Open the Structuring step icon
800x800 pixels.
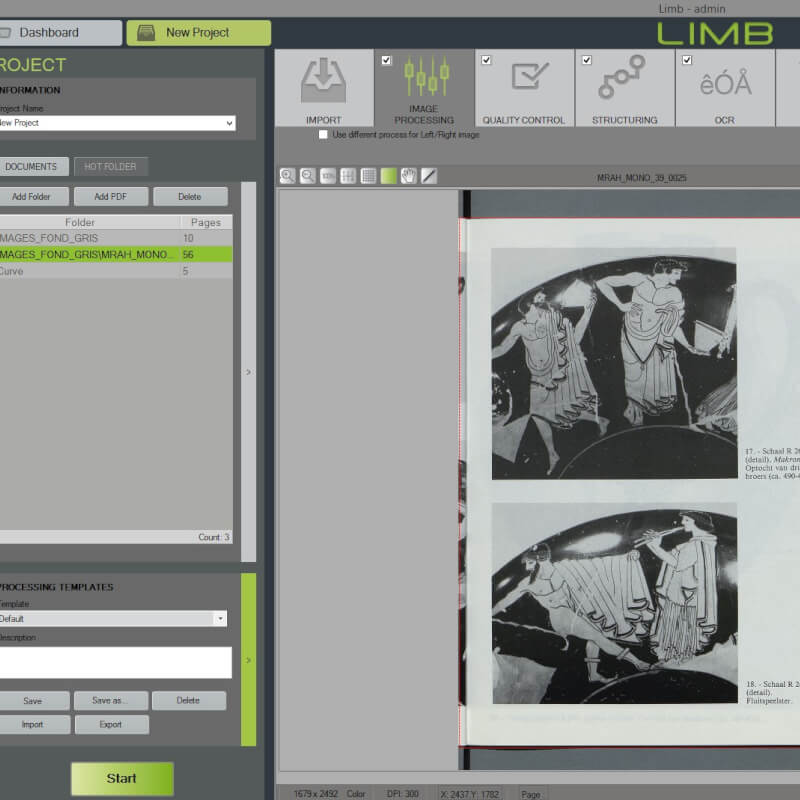(x=623, y=79)
